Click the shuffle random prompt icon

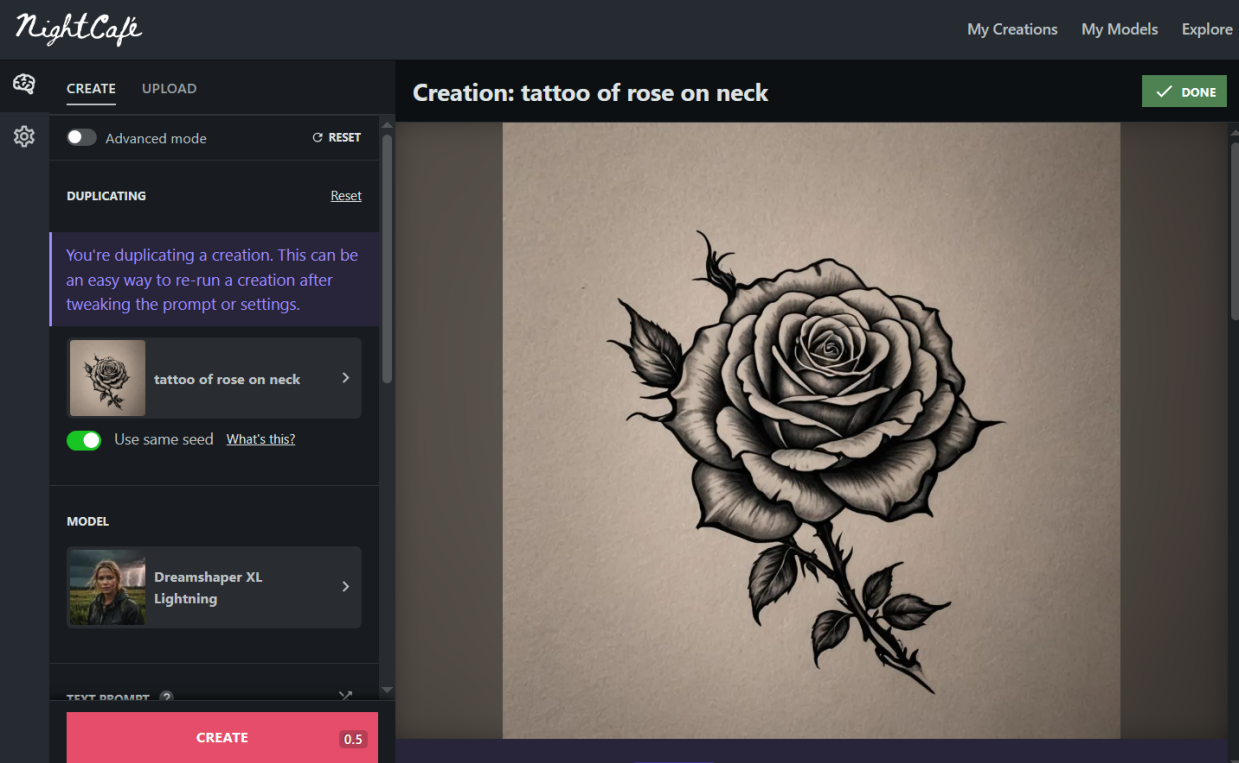click(x=346, y=696)
